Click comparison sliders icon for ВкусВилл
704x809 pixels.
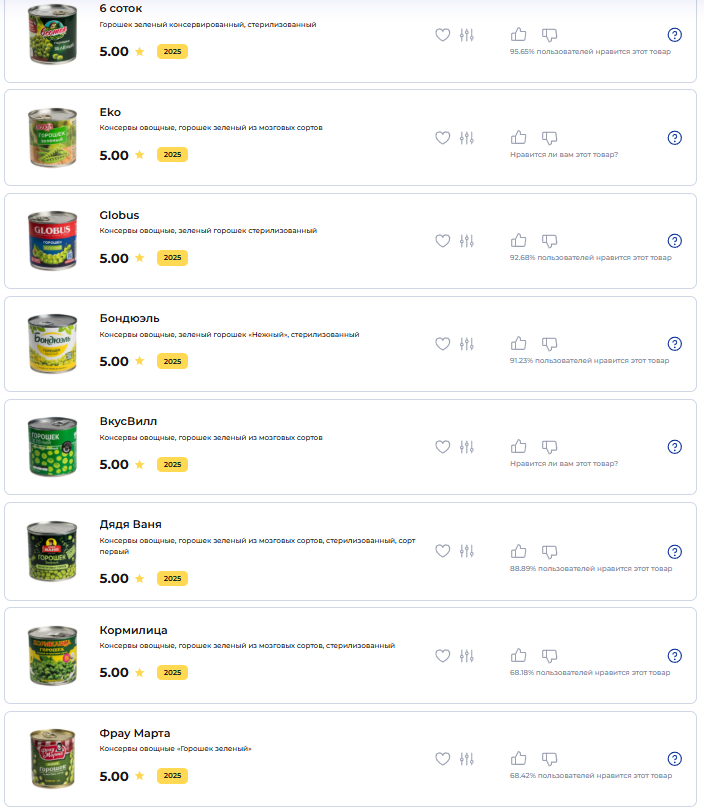click(x=467, y=447)
